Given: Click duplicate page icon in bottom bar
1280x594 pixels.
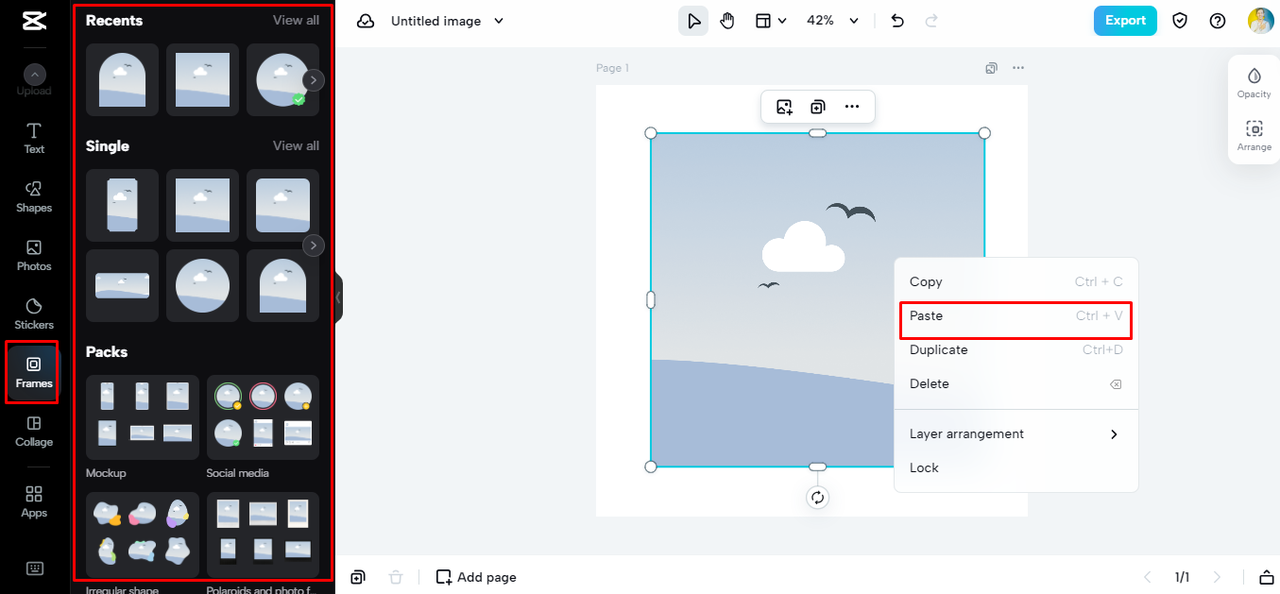Looking at the screenshot, I should point(358,577).
